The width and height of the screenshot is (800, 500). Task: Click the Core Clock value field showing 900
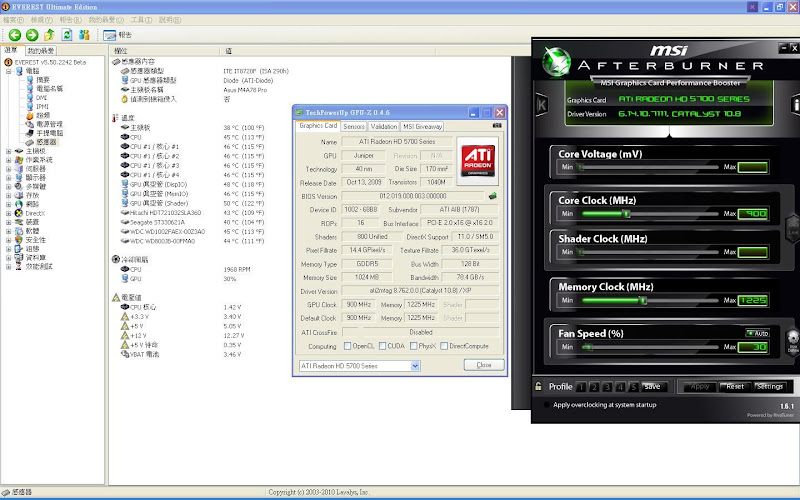[x=753, y=213]
